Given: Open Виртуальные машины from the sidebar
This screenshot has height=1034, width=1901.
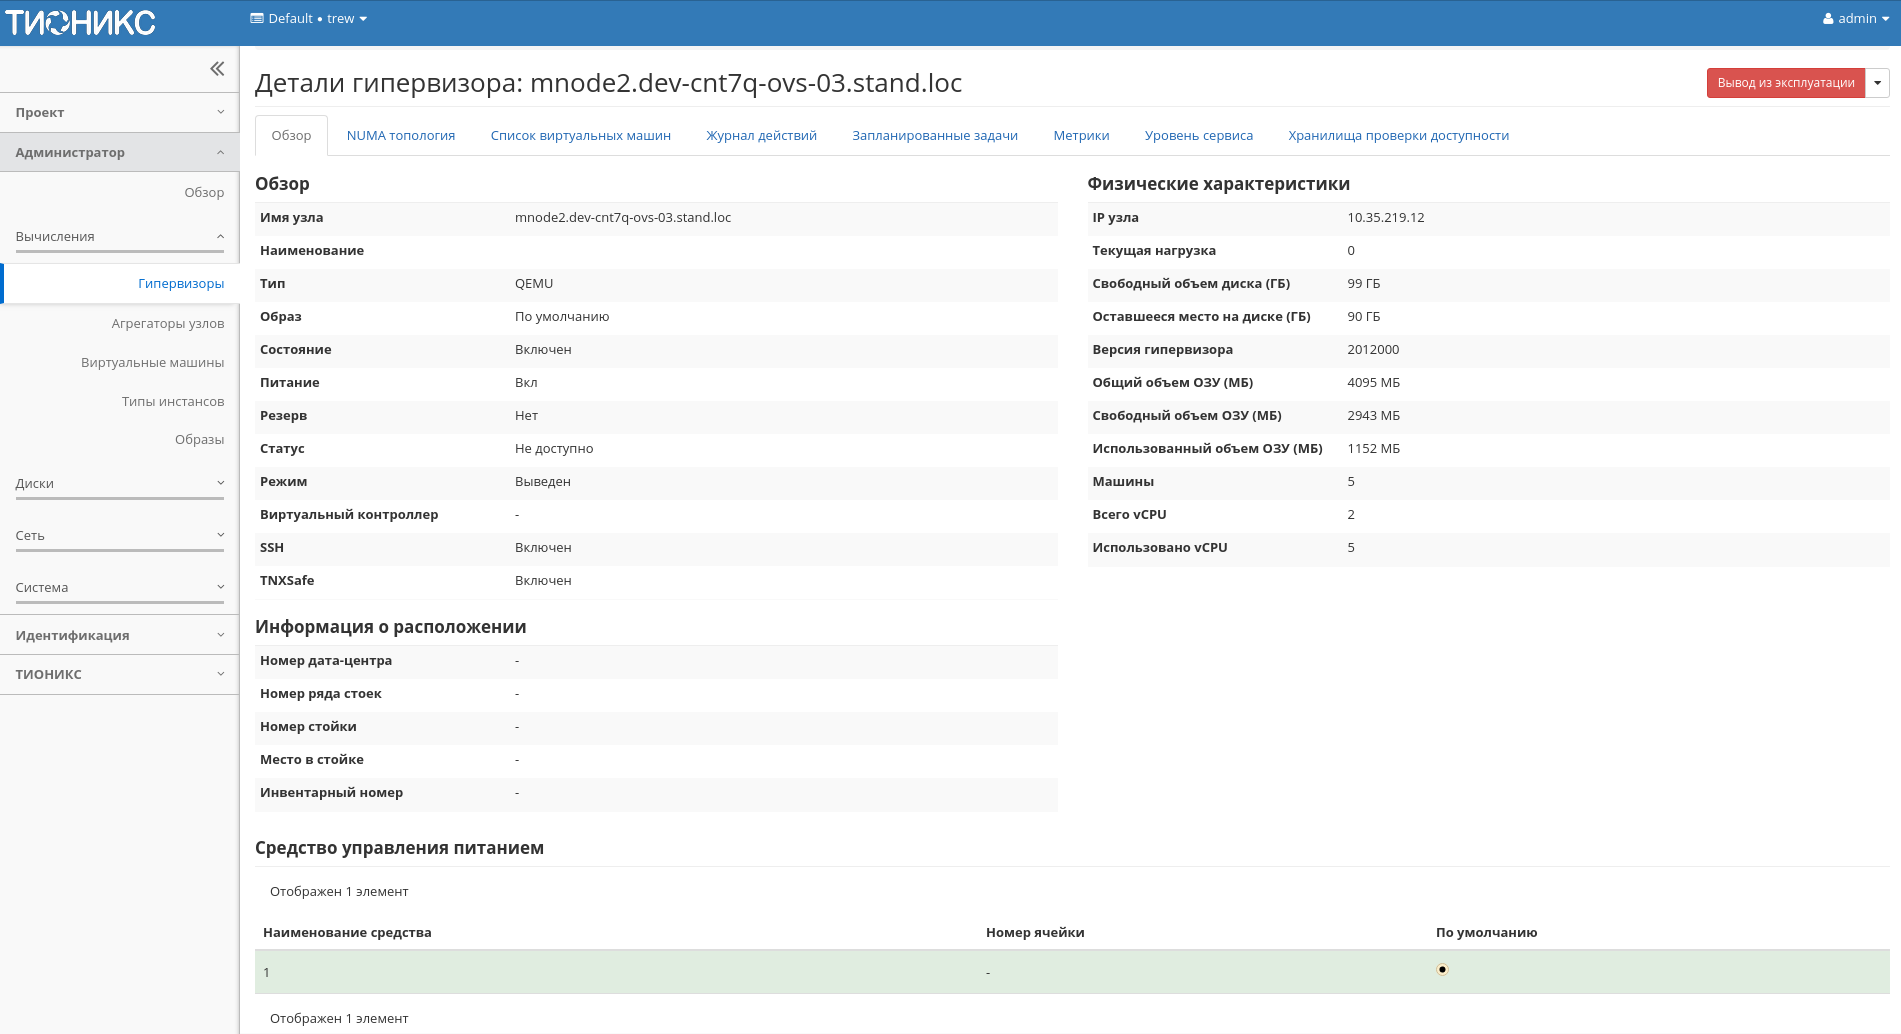Looking at the screenshot, I should pos(152,362).
